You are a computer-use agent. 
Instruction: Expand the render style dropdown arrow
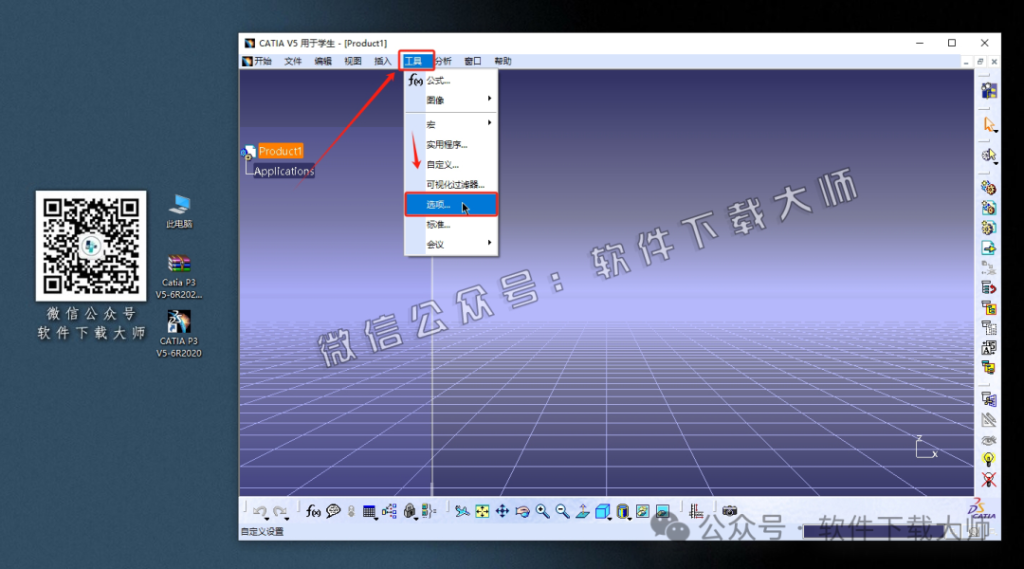pos(630,518)
